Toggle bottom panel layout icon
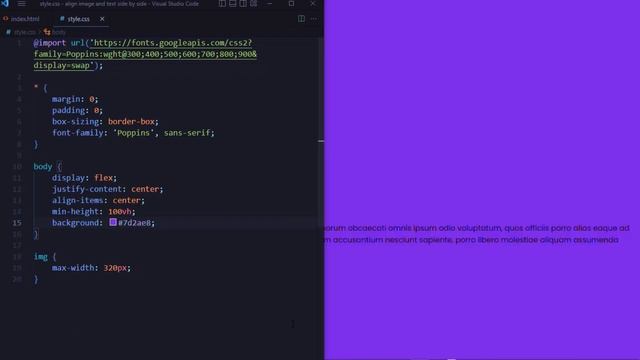The image size is (640, 360). [233, 4]
